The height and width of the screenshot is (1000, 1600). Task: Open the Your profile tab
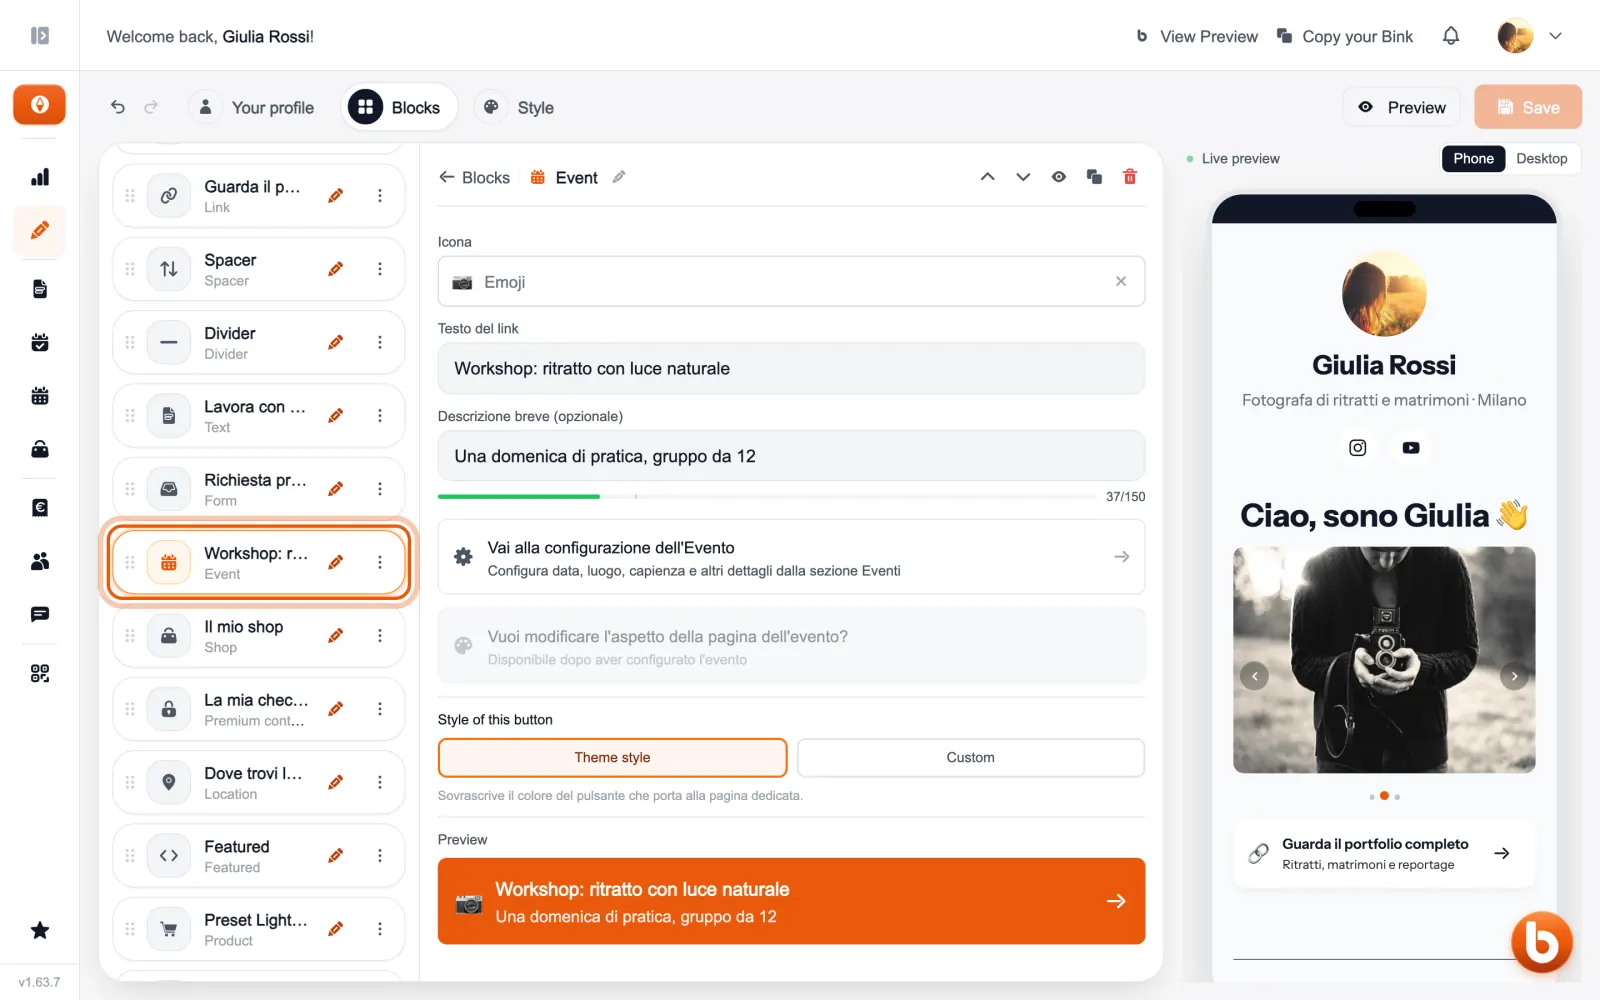coord(256,107)
